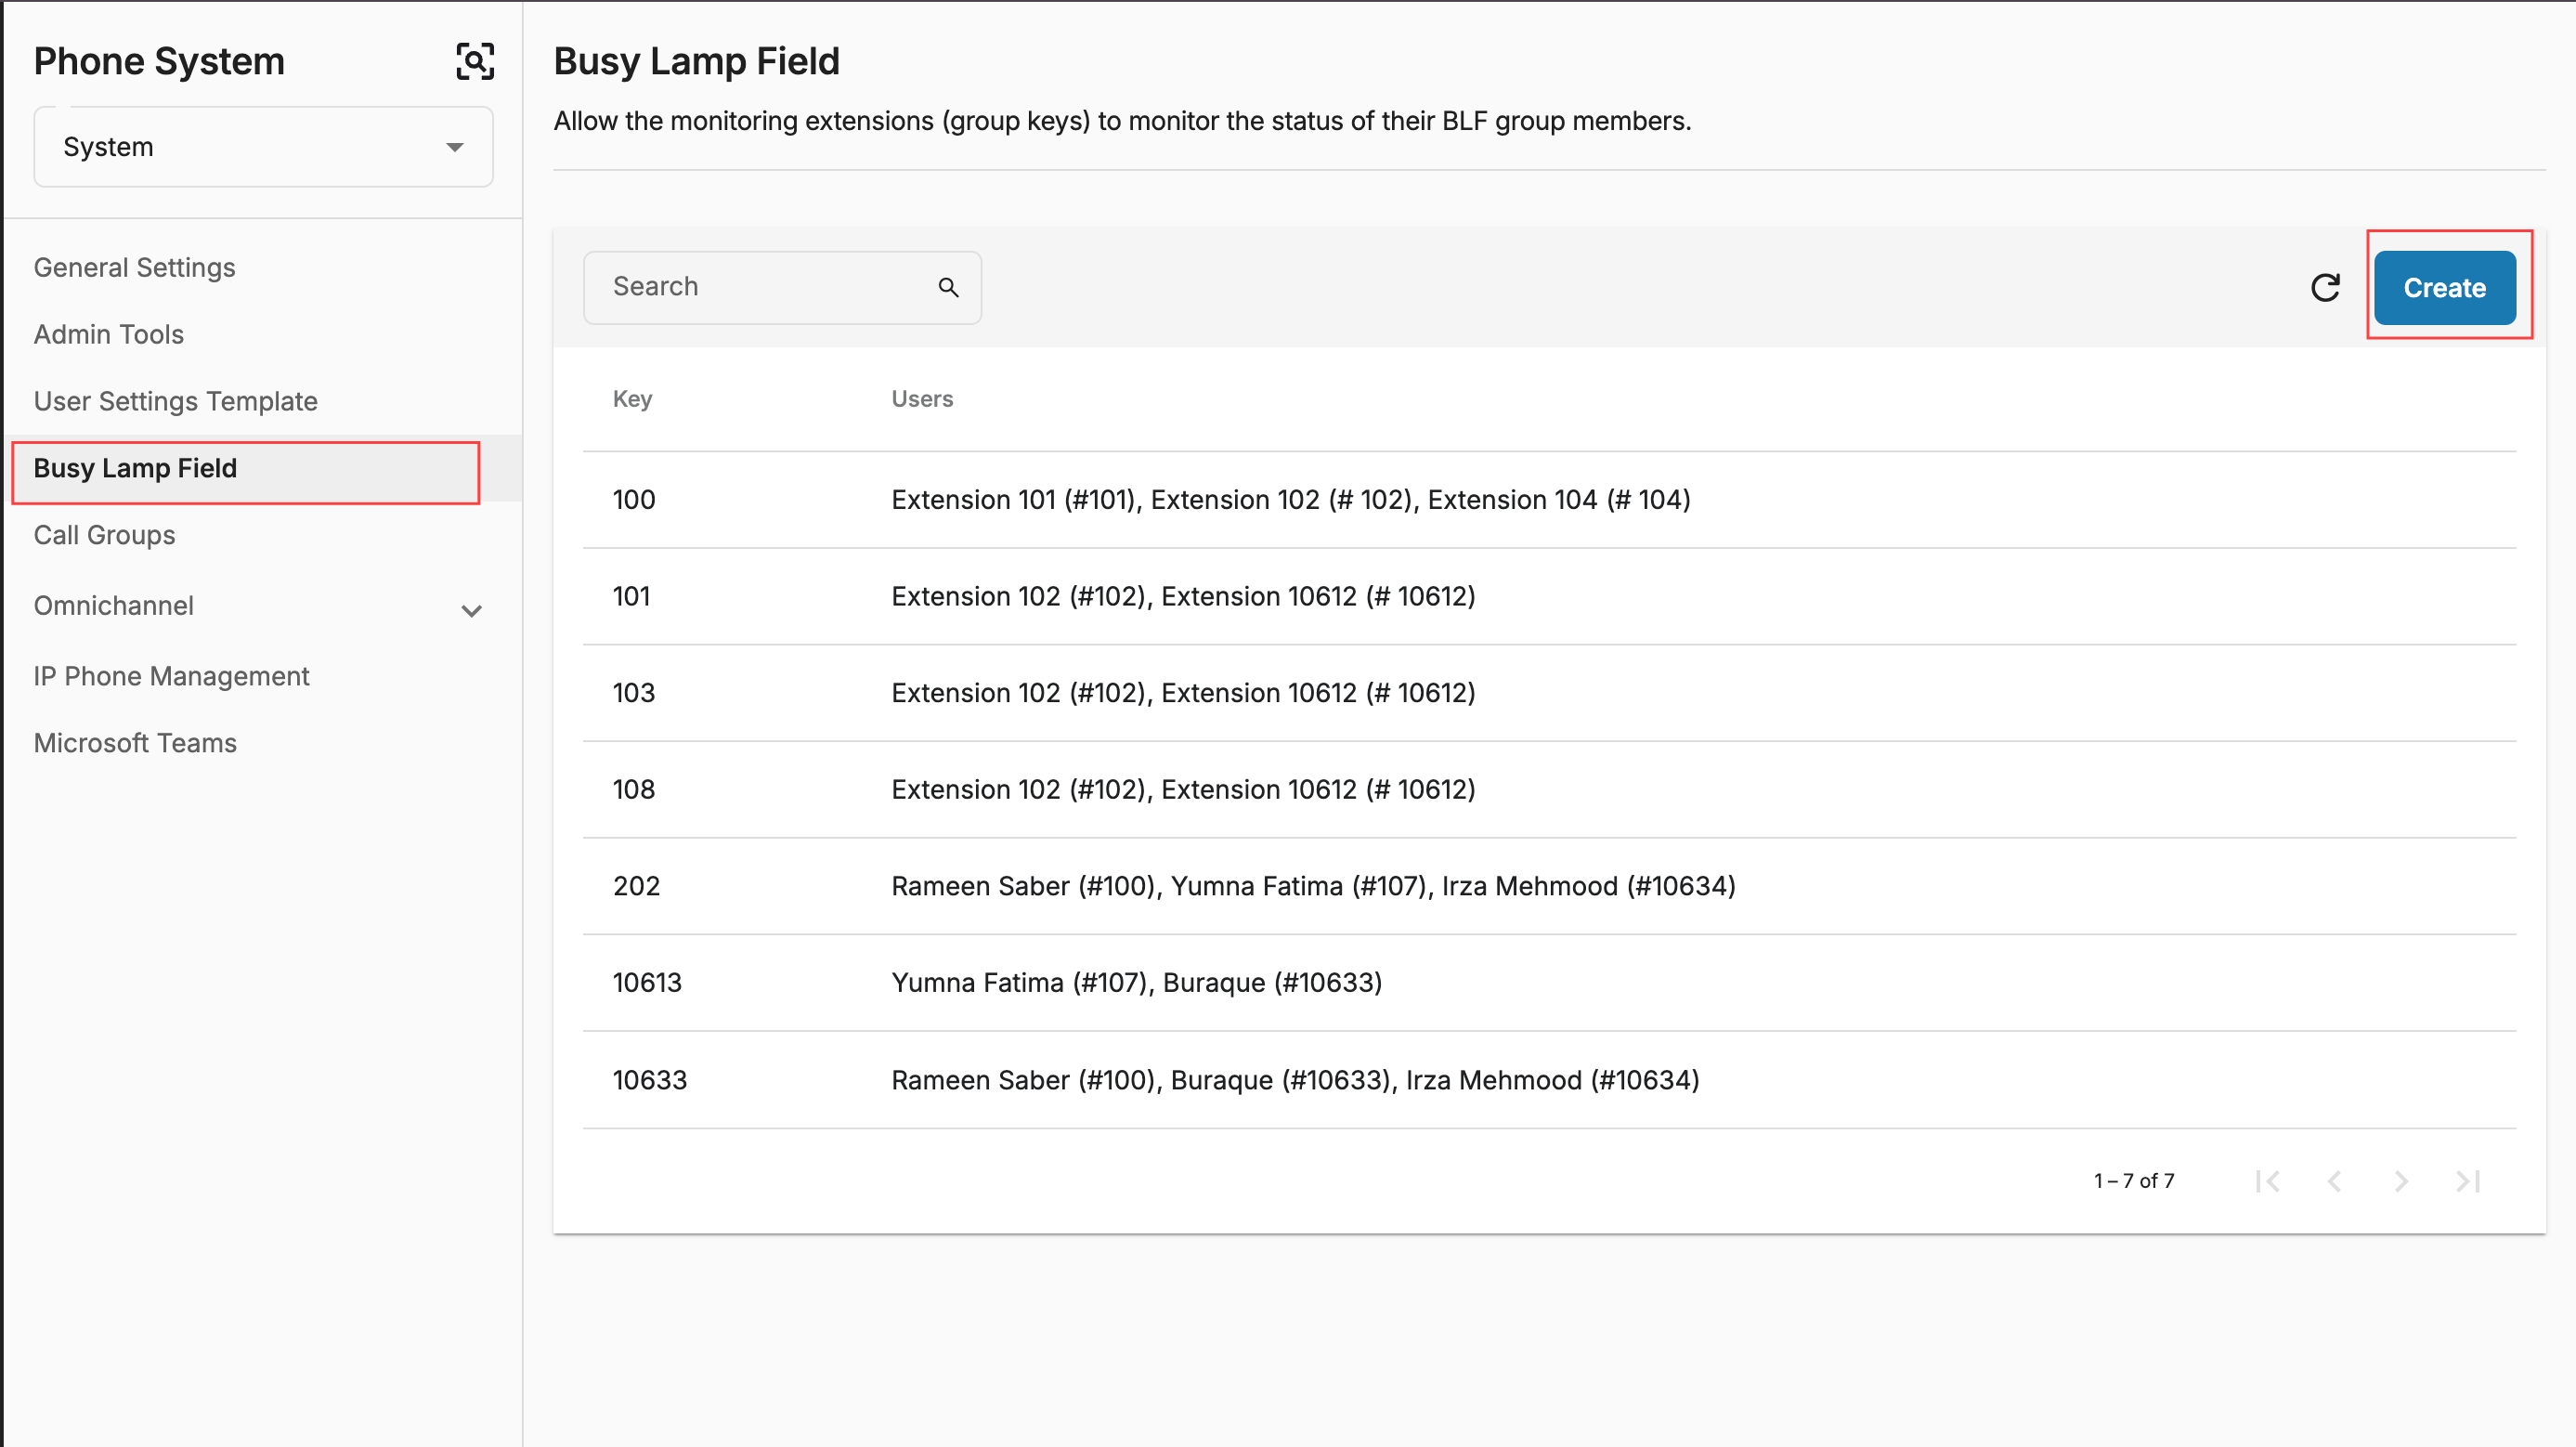Screen dimensions: 2576x1447
Task: Open Call Groups in sidebar
Action: point(105,535)
